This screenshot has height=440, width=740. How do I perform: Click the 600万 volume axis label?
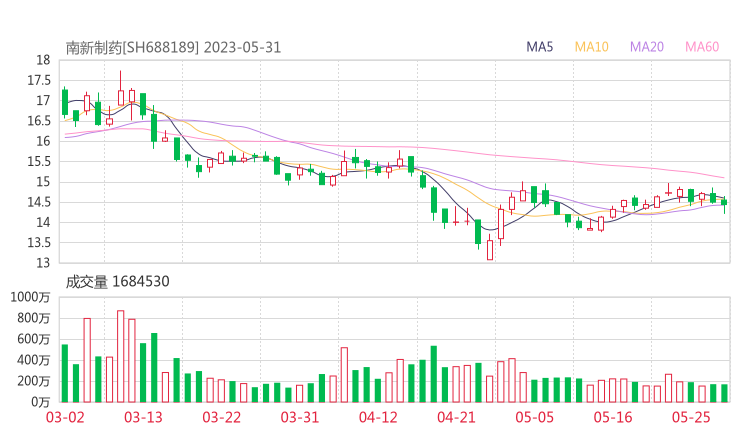(33, 339)
